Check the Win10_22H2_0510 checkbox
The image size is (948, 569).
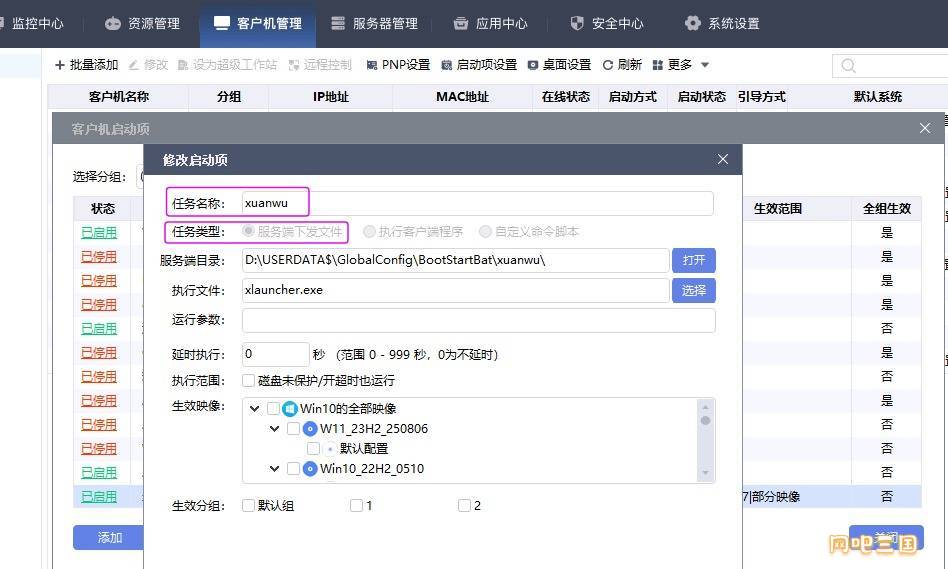click(x=293, y=469)
